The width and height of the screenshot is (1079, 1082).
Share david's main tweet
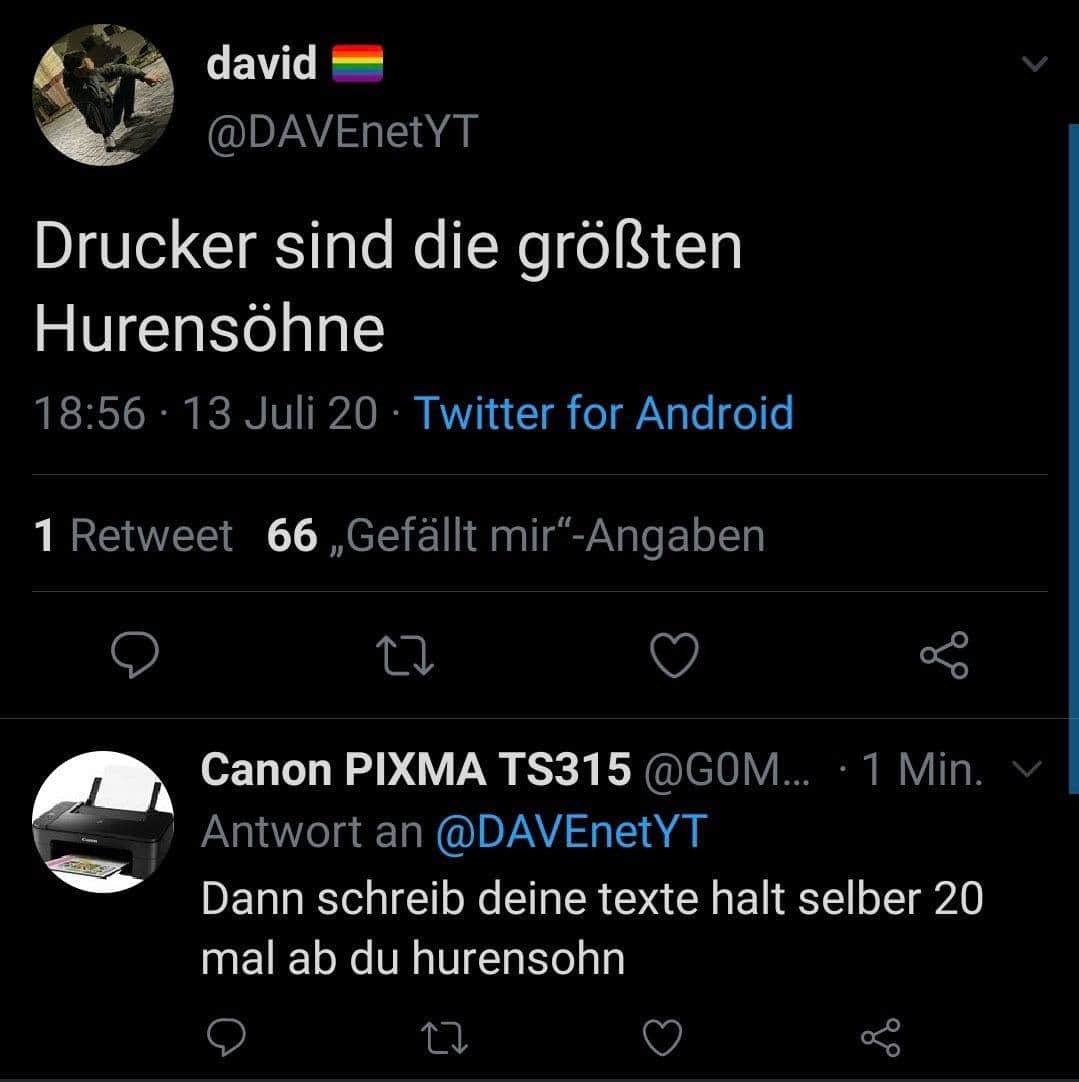tap(943, 655)
